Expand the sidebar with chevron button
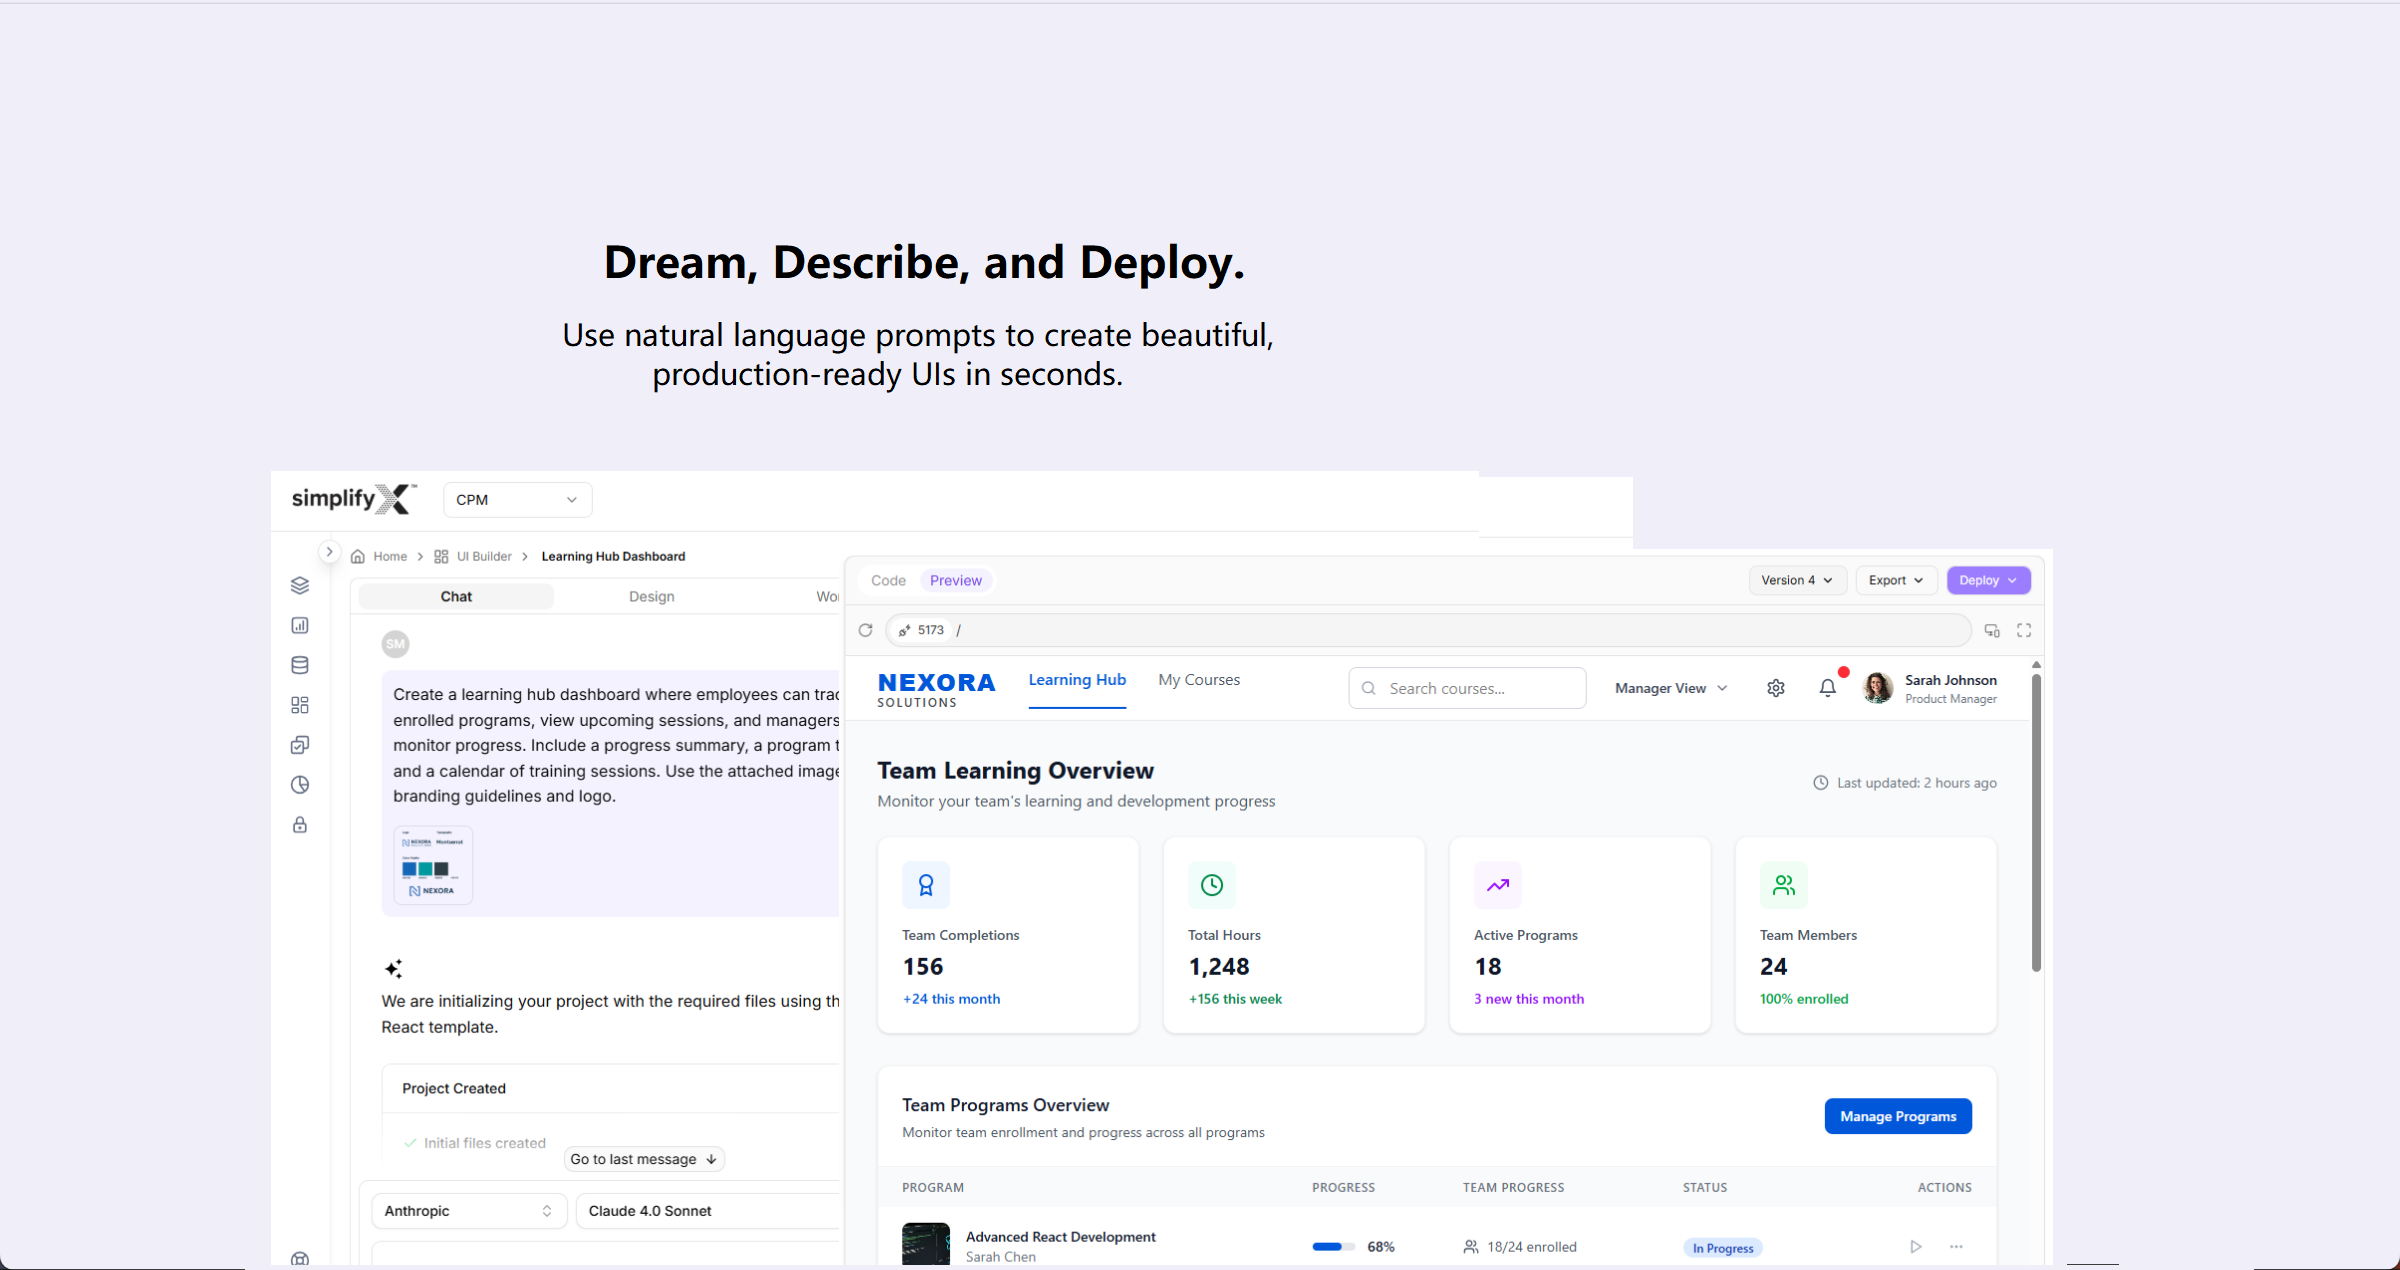Image resolution: width=2400 pixels, height=1270 pixels. pos(329,552)
